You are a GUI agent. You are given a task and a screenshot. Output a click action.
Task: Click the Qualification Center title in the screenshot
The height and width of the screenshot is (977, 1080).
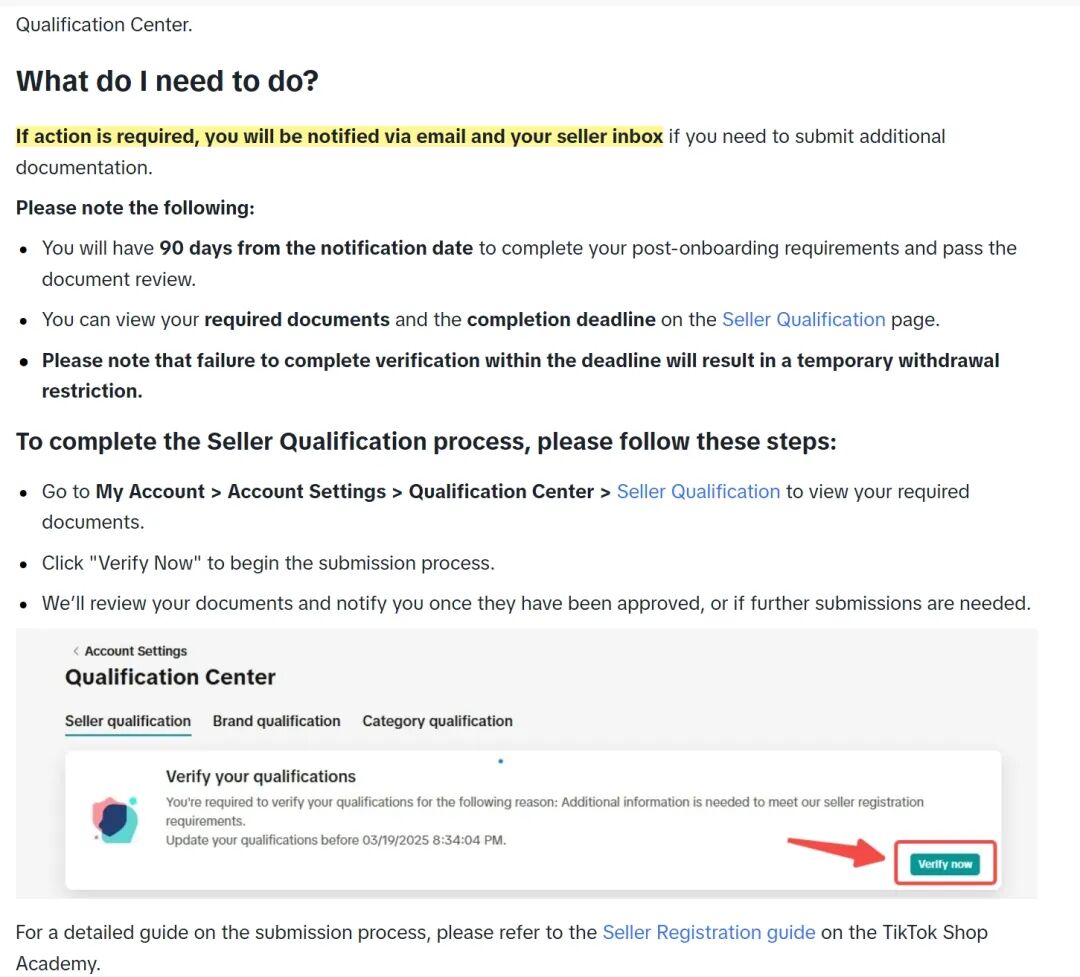(170, 677)
